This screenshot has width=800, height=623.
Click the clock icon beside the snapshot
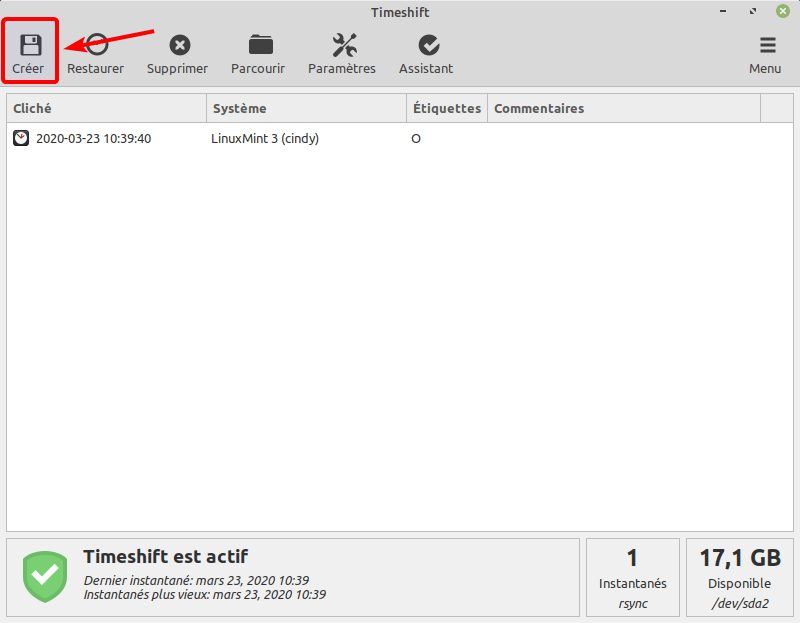tap(21, 139)
